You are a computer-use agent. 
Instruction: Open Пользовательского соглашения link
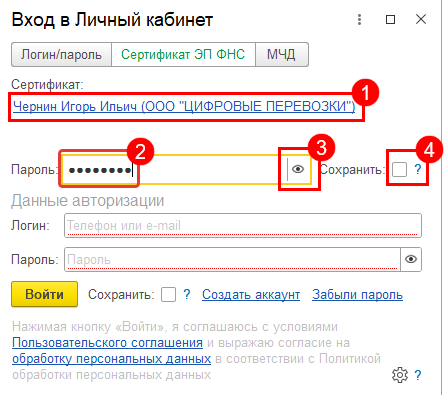click(x=107, y=343)
